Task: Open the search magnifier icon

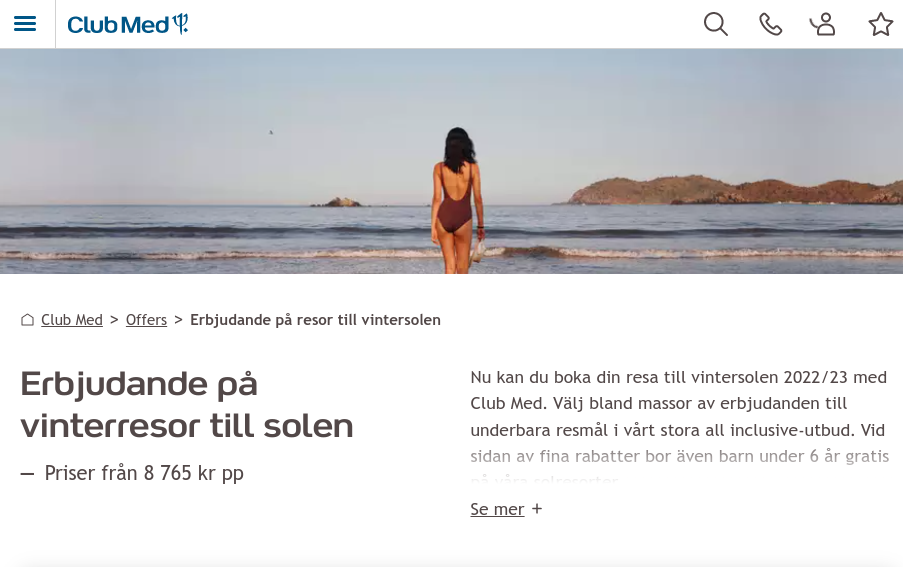Action: click(x=716, y=24)
